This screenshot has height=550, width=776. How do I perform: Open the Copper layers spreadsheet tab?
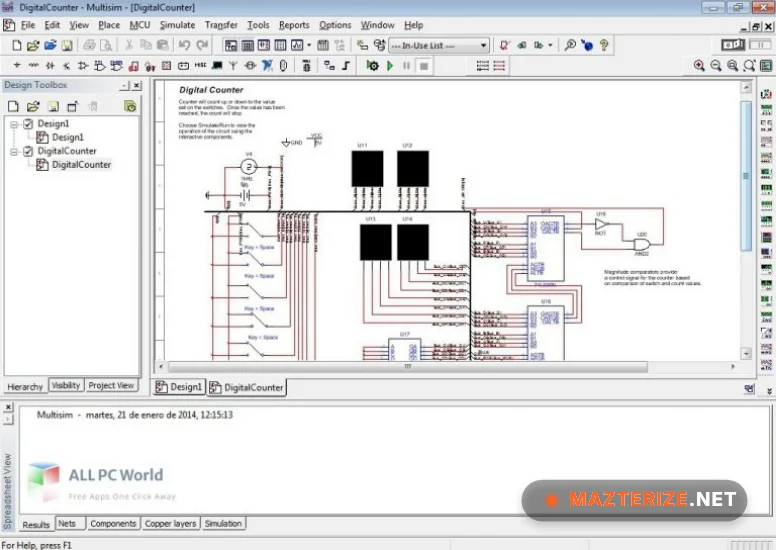coord(170,524)
